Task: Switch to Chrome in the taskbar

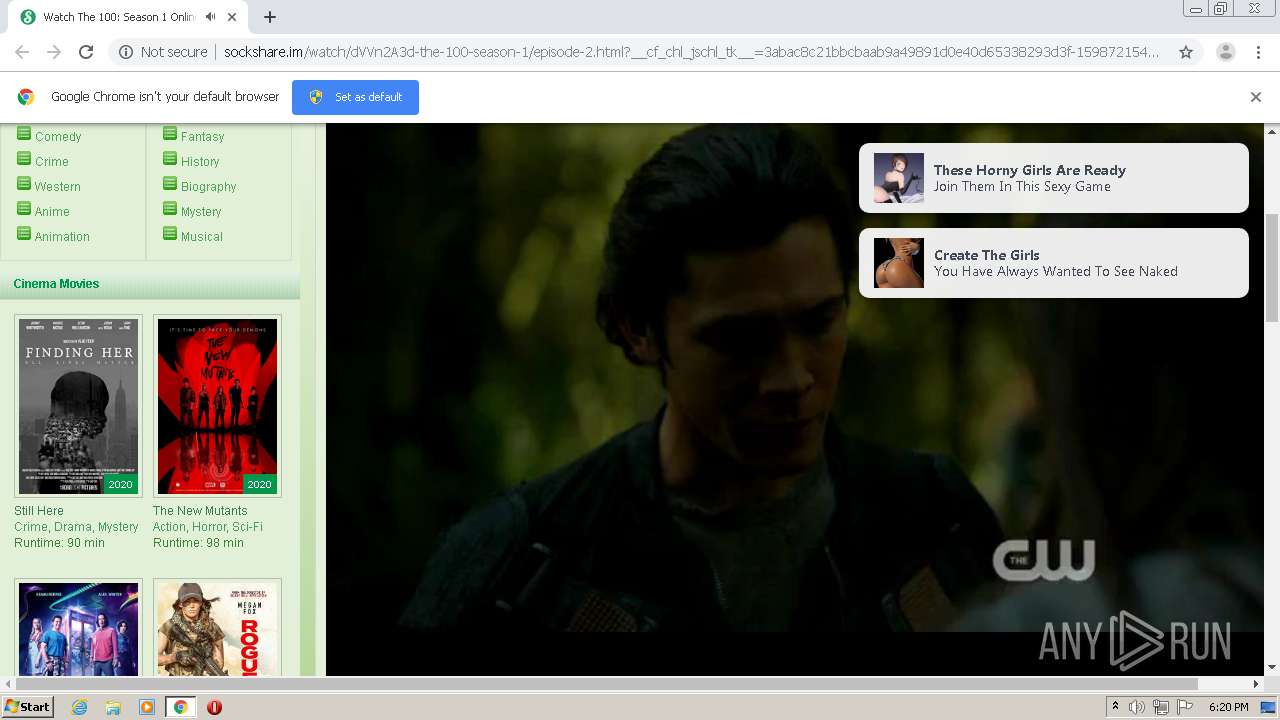Action: [x=180, y=707]
